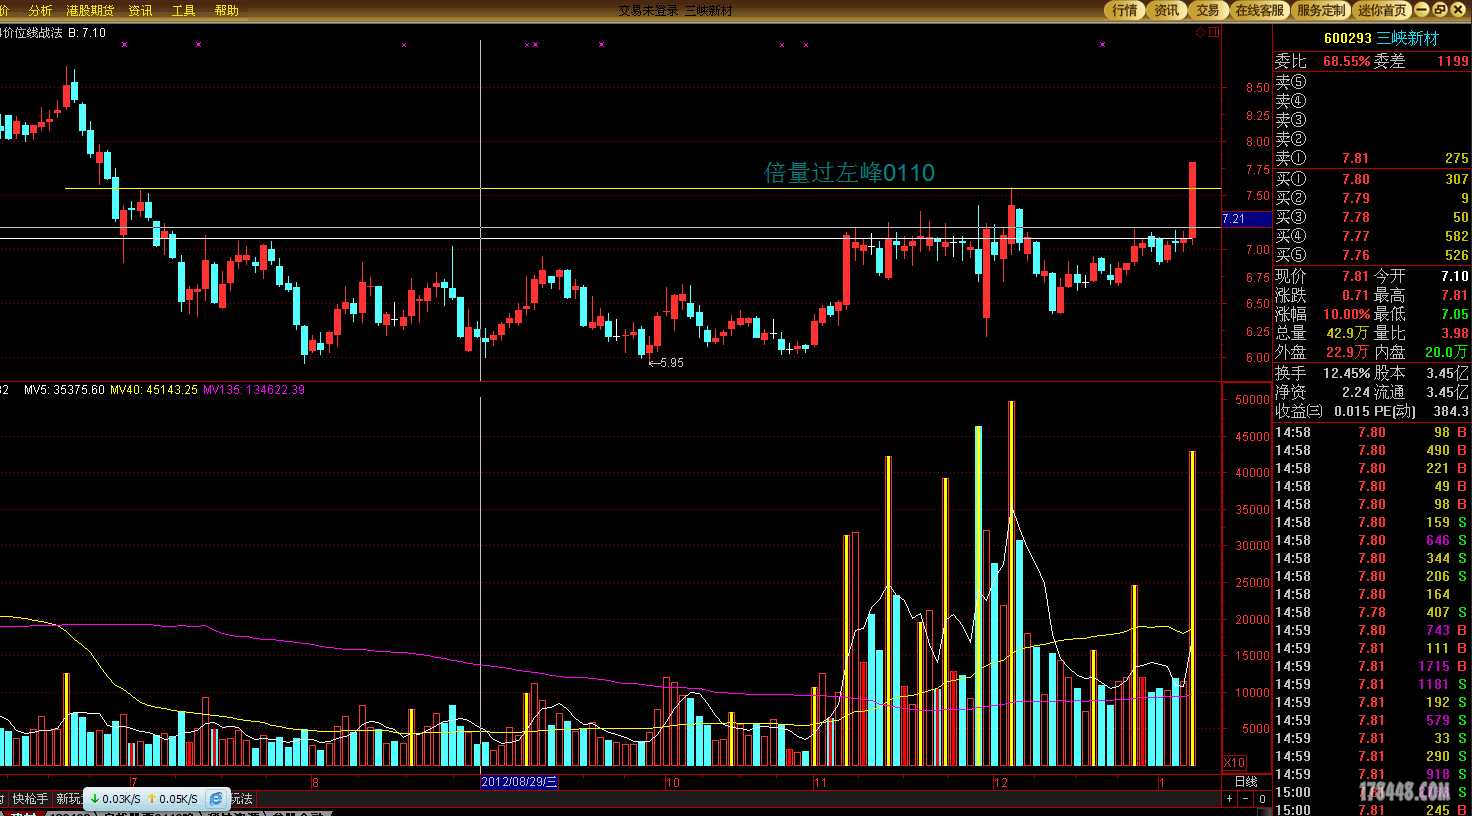This screenshot has width=1472, height=816.
Task: Open the 帮助 menu
Action: point(226,10)
